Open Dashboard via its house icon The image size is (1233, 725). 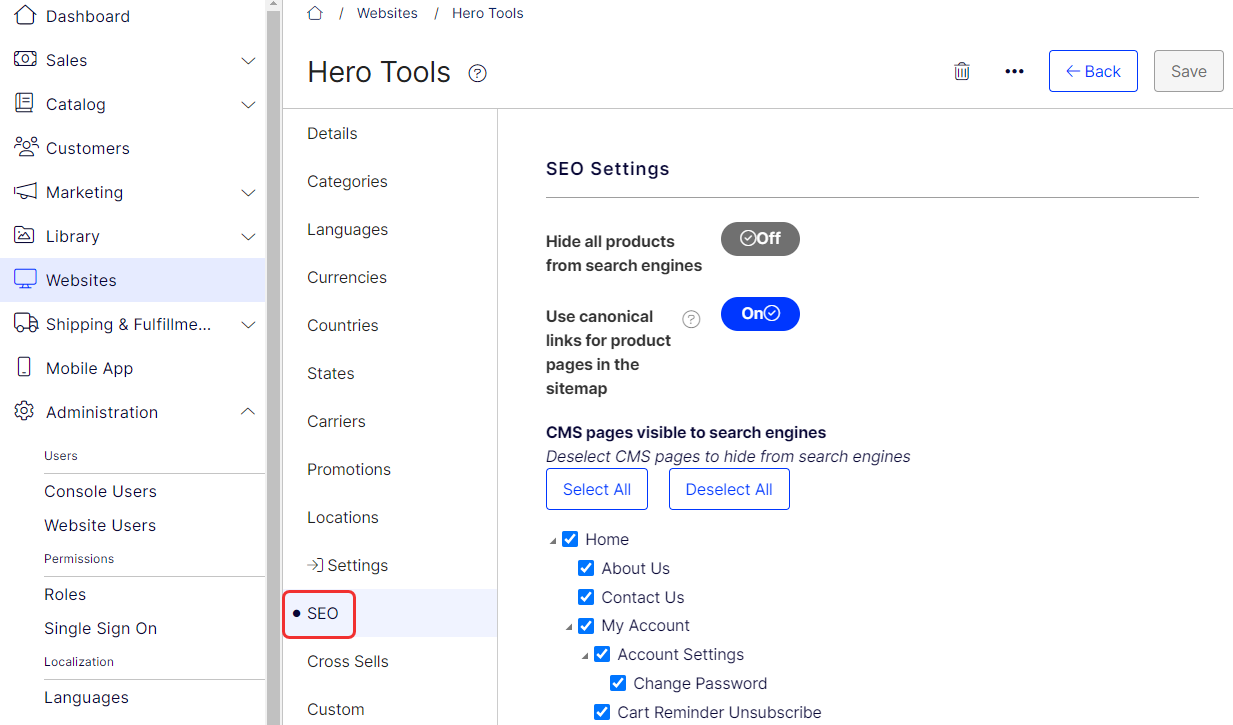pos(25,15)
